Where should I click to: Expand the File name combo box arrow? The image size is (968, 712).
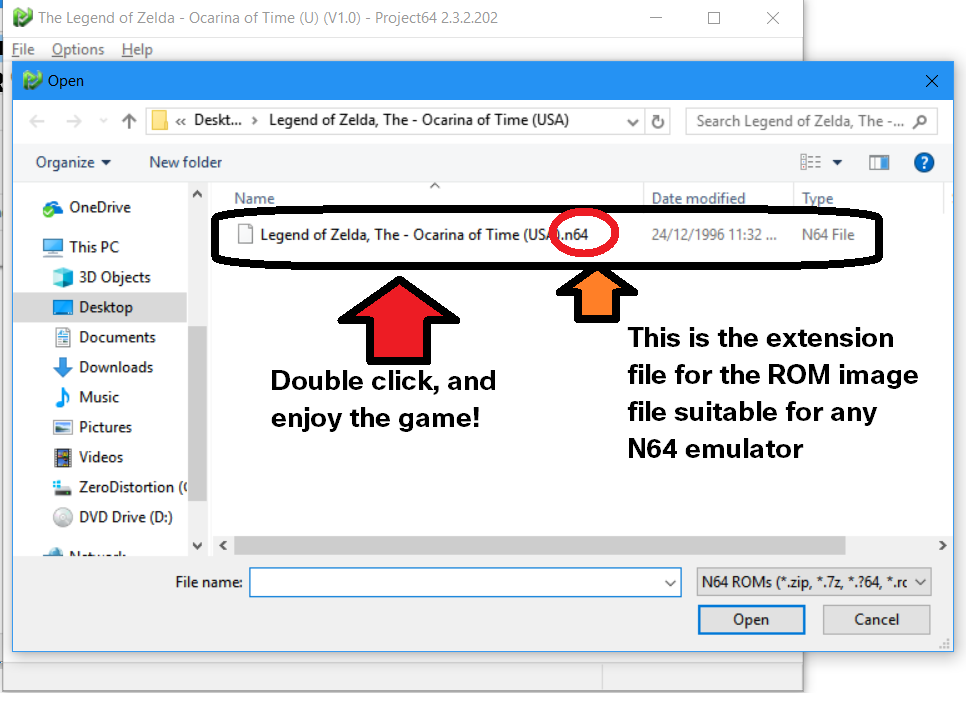point(671,581)
